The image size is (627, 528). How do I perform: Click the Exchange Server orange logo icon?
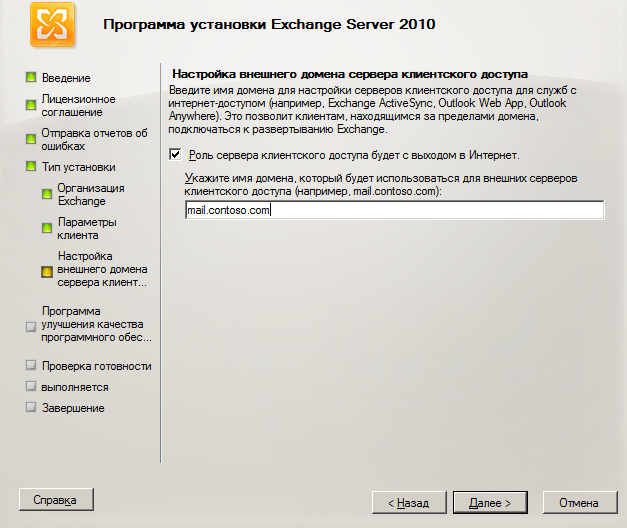[52, 25]
